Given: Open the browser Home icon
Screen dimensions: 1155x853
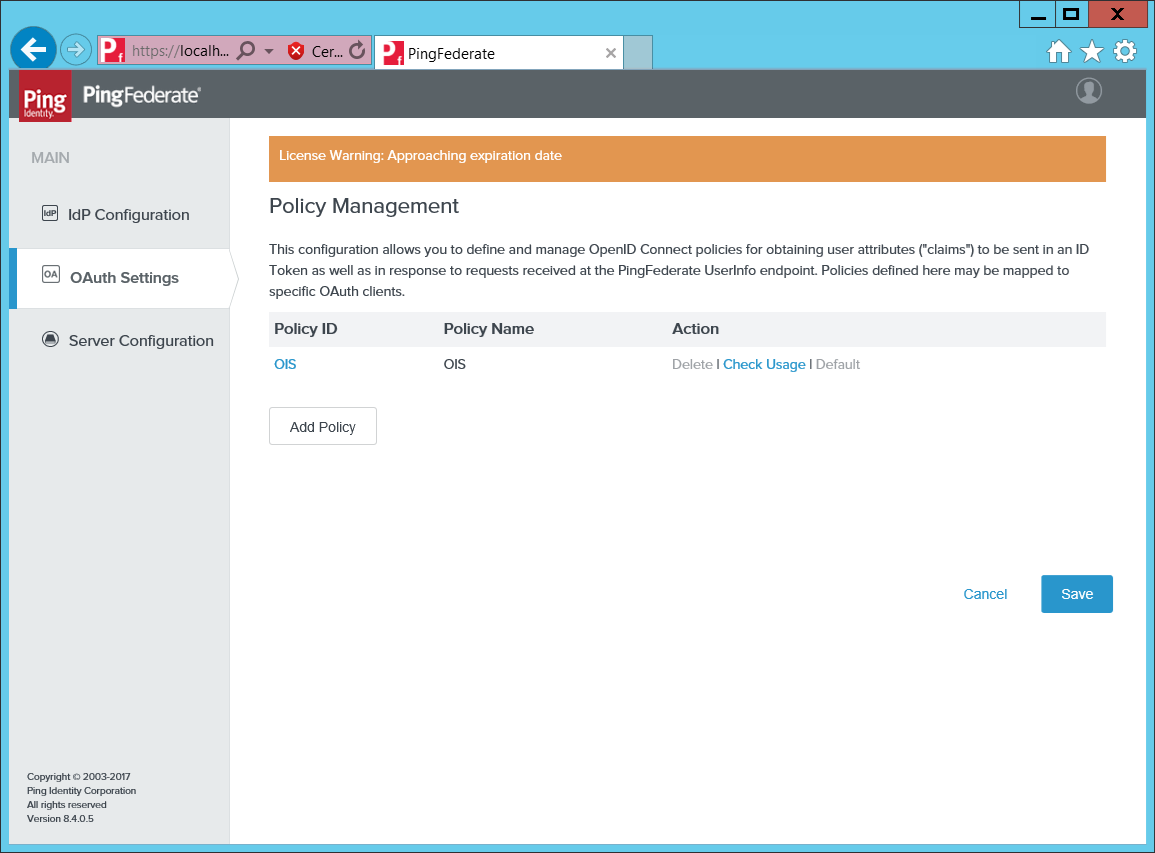Looking at the screenshot, I should [x=1059, y=52].
